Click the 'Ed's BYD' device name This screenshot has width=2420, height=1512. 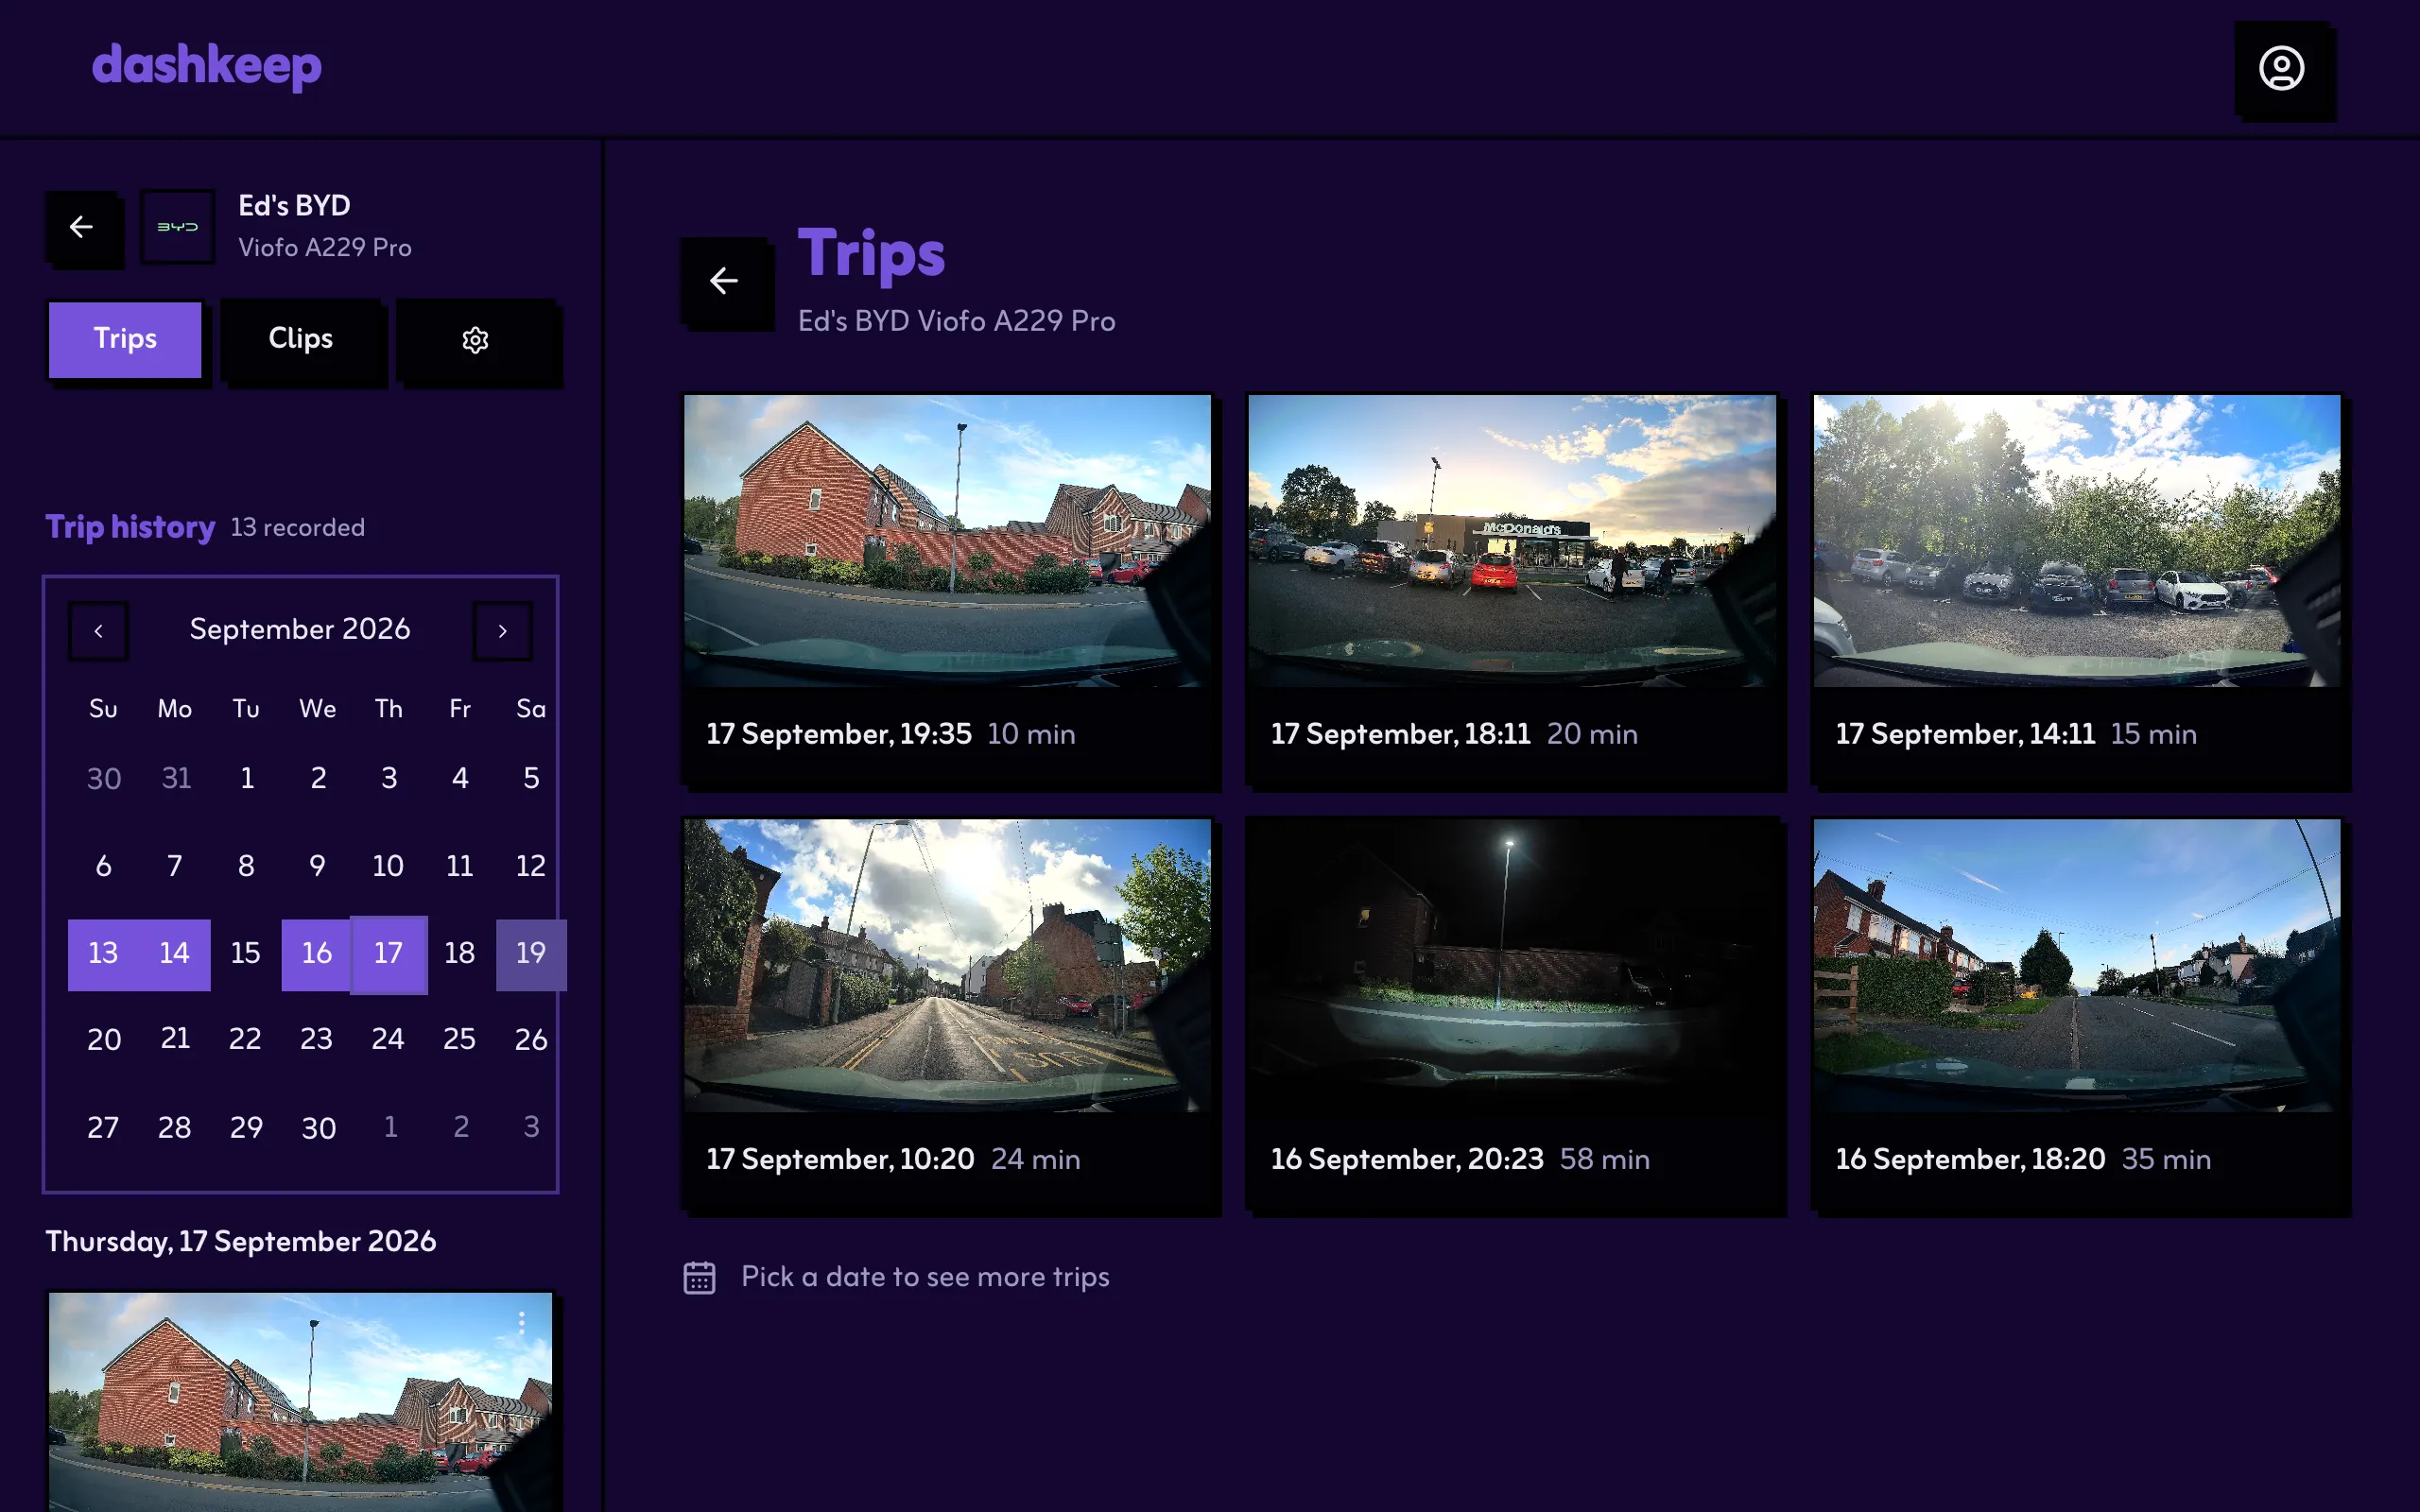pos(294,206)
